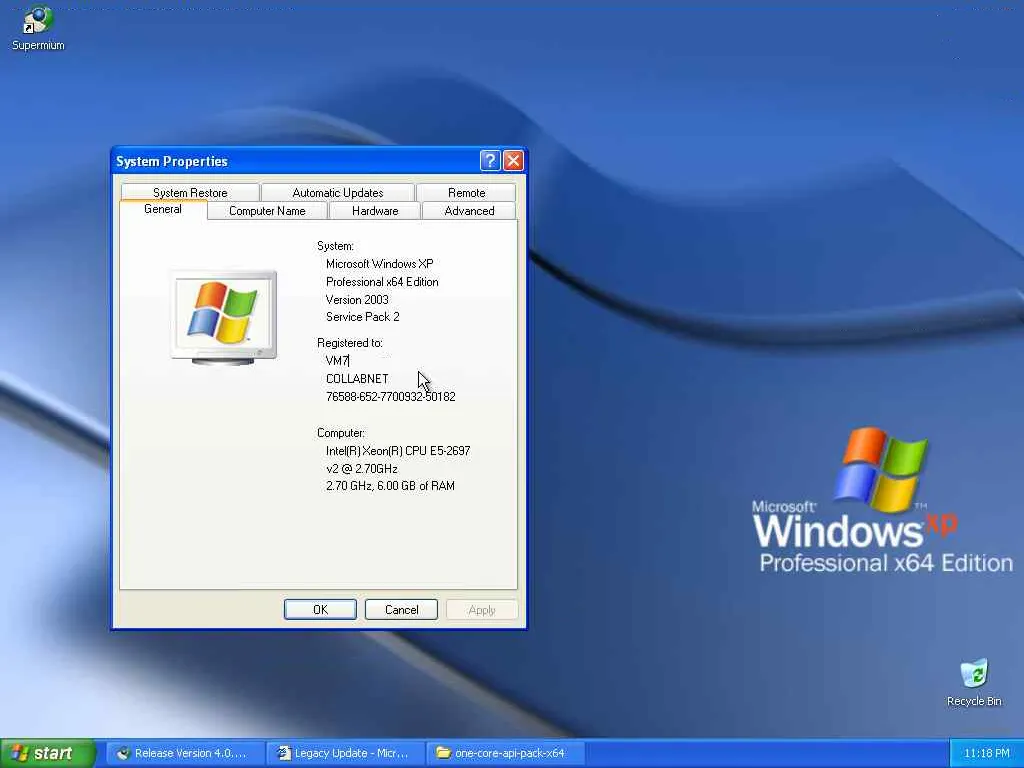Click the Computer: label
Screen dimensions: 1024x768
point(341,433)
